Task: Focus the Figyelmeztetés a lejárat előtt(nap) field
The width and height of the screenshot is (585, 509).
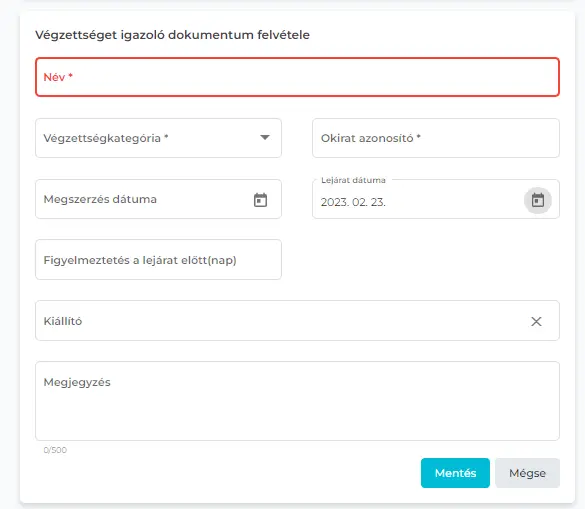Action: 158,260
